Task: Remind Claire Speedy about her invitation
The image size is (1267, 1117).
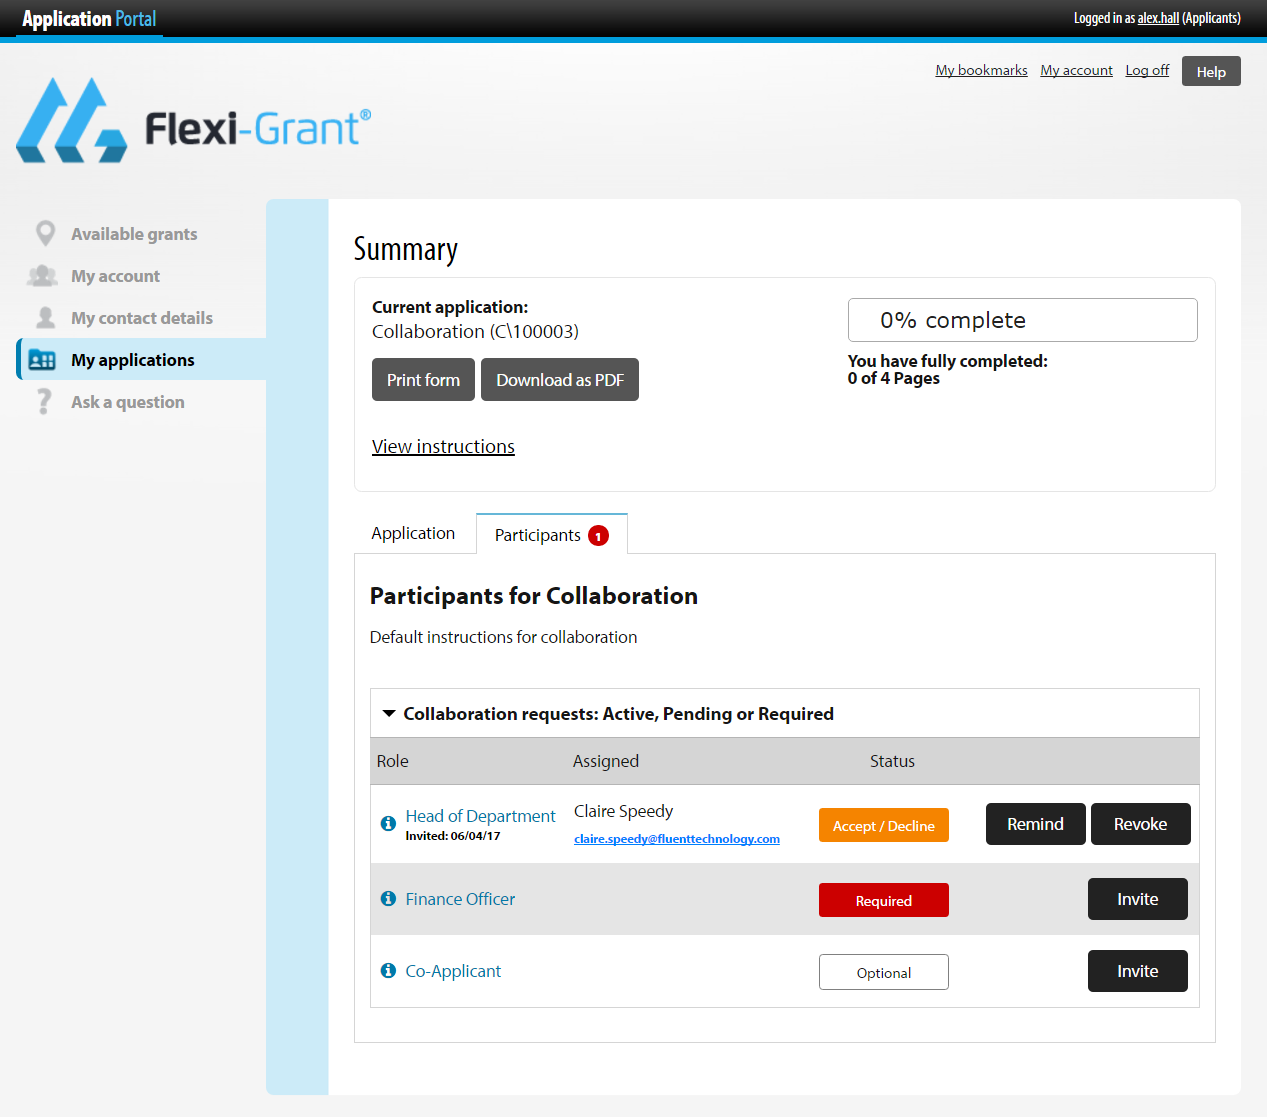Action: pyautogui.click(x=1035, y=823)
